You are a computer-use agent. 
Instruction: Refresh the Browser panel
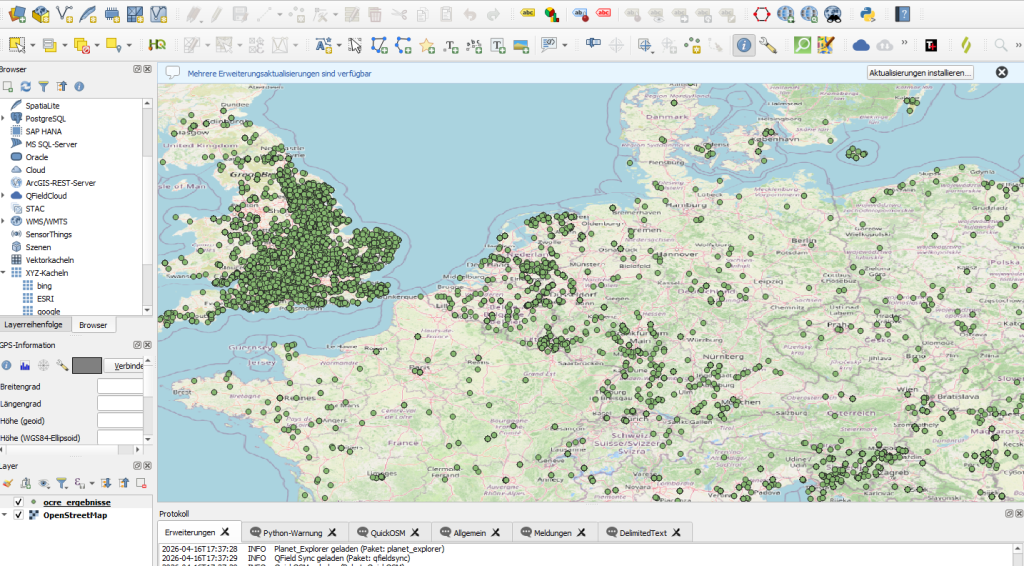(x=26, y=87)
